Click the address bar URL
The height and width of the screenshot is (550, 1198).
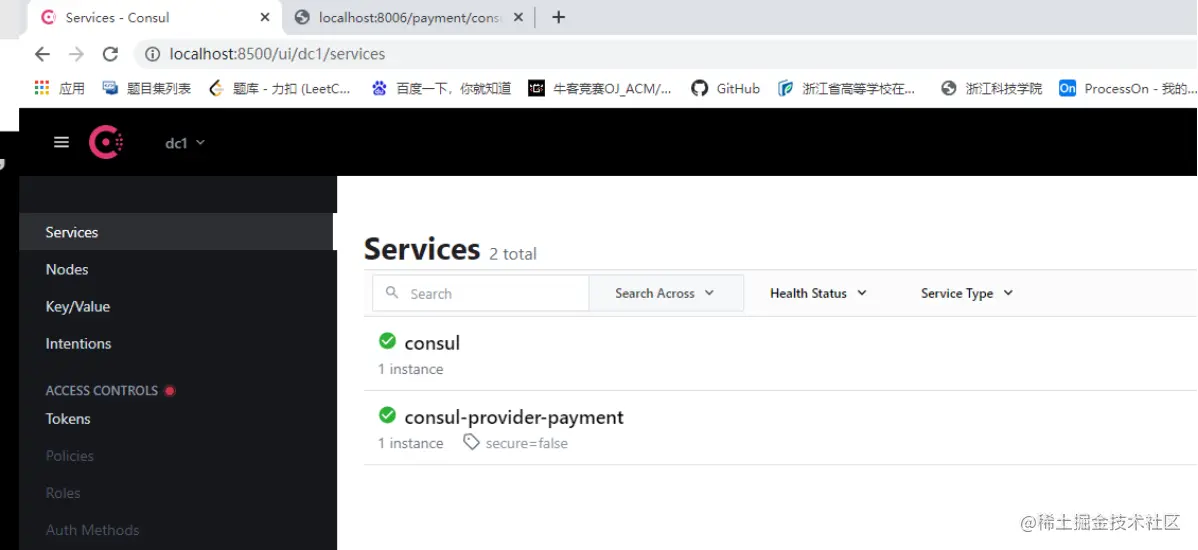coord(277,54)
